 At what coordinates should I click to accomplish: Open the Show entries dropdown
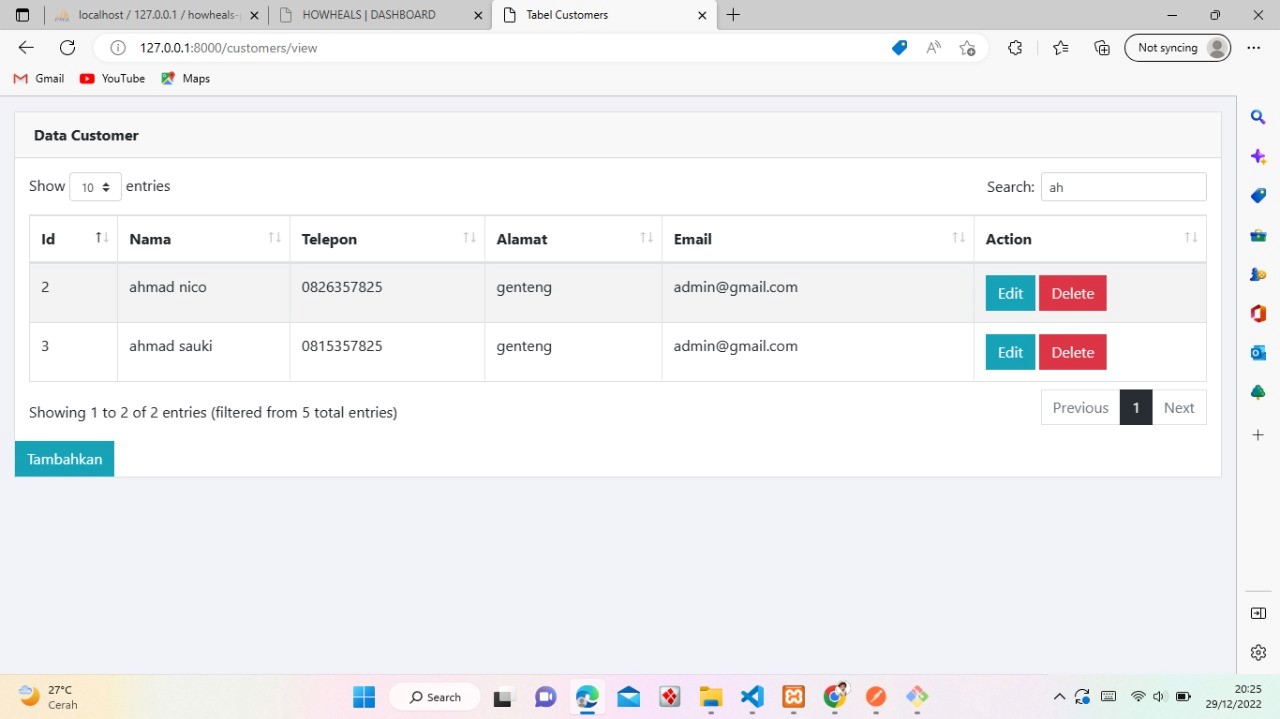(x=95, y=187)
